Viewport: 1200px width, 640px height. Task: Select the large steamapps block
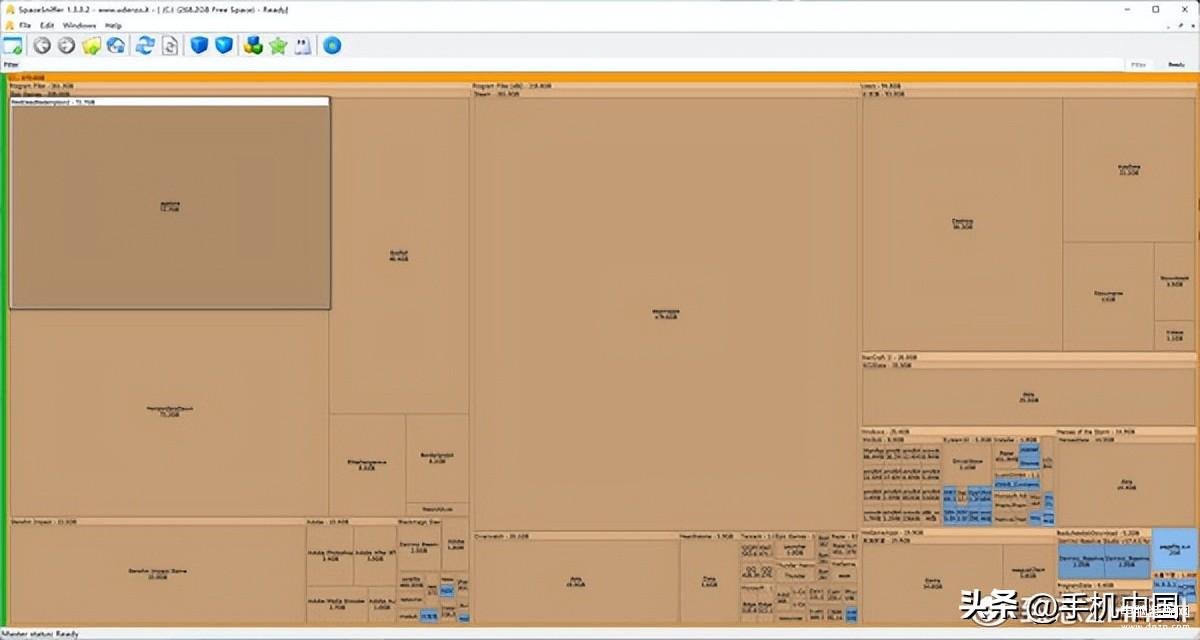666,313
